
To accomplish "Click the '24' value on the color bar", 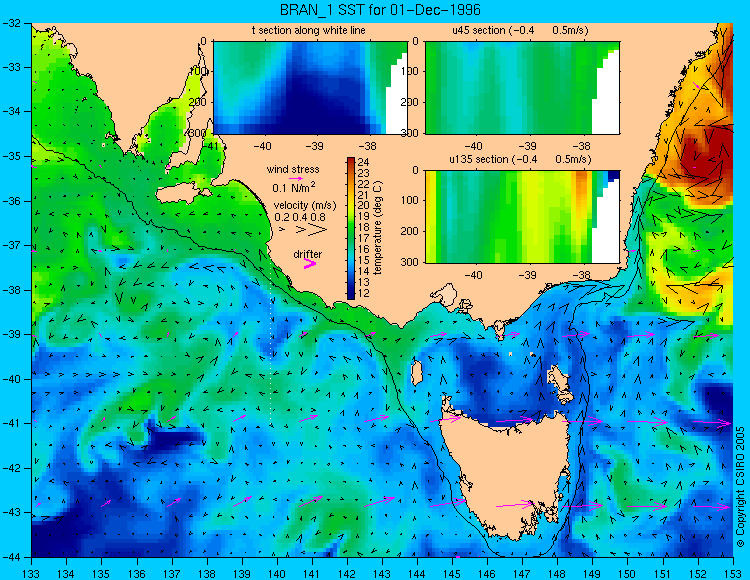I will coord(363,162).
